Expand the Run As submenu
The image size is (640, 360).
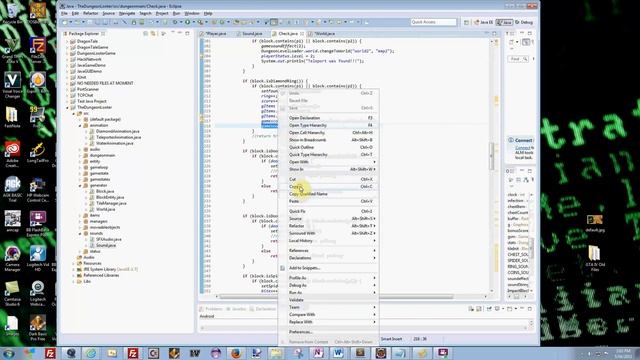coord(329,293)
